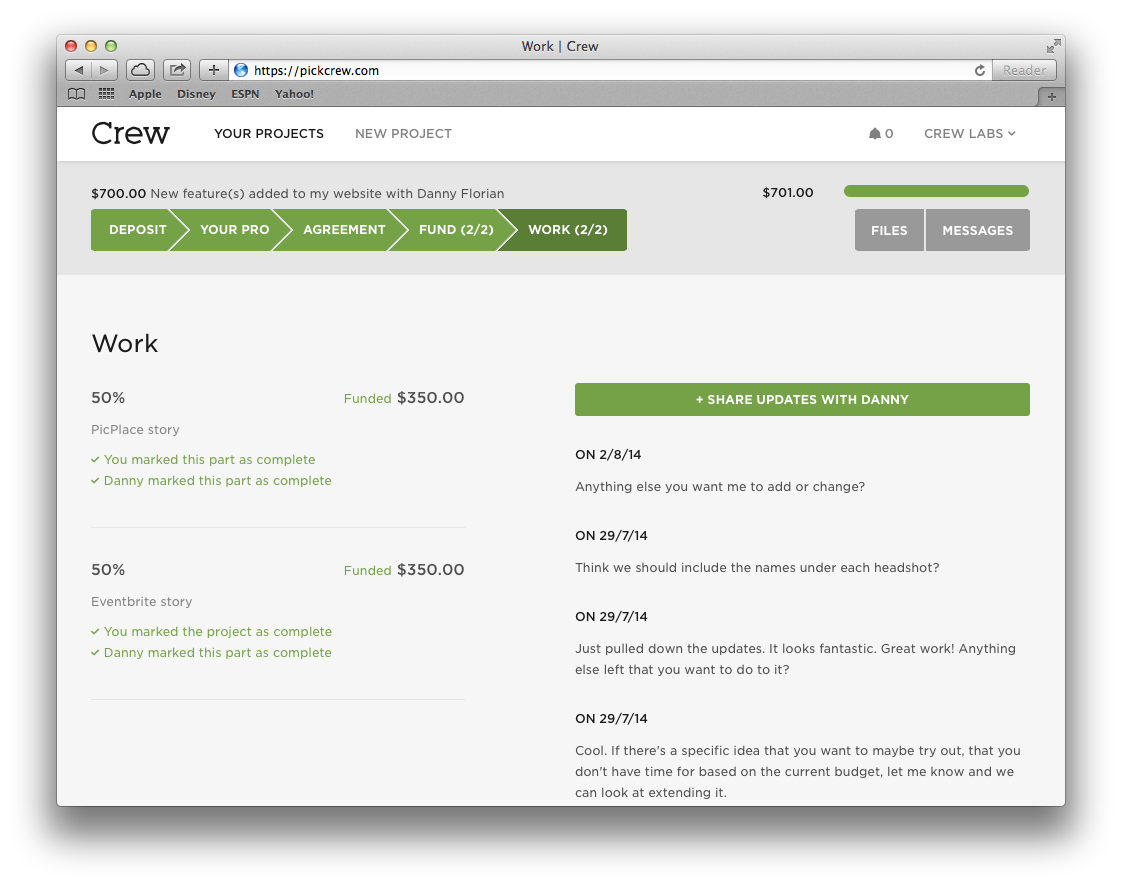Screen dimensions: 1122x885
Task: Open the New Project page
Action: point(404,134)
